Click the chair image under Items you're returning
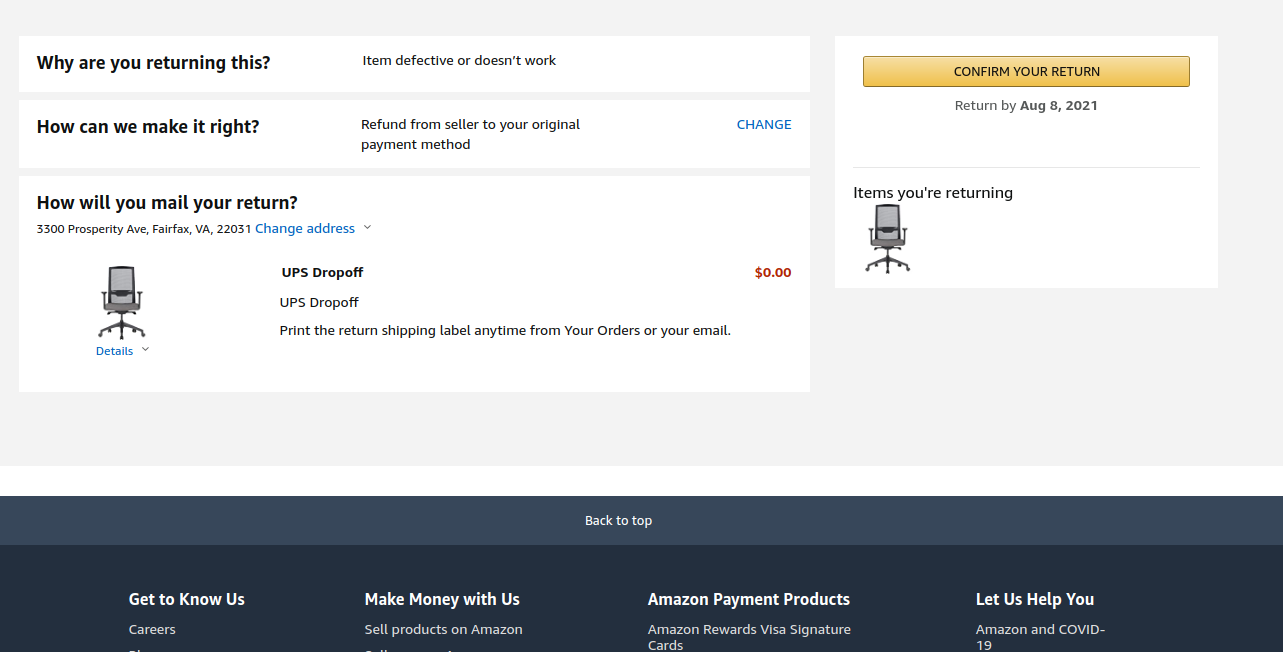The width and height of the screenshot is (1283, 652). click(x=887, y=238)
